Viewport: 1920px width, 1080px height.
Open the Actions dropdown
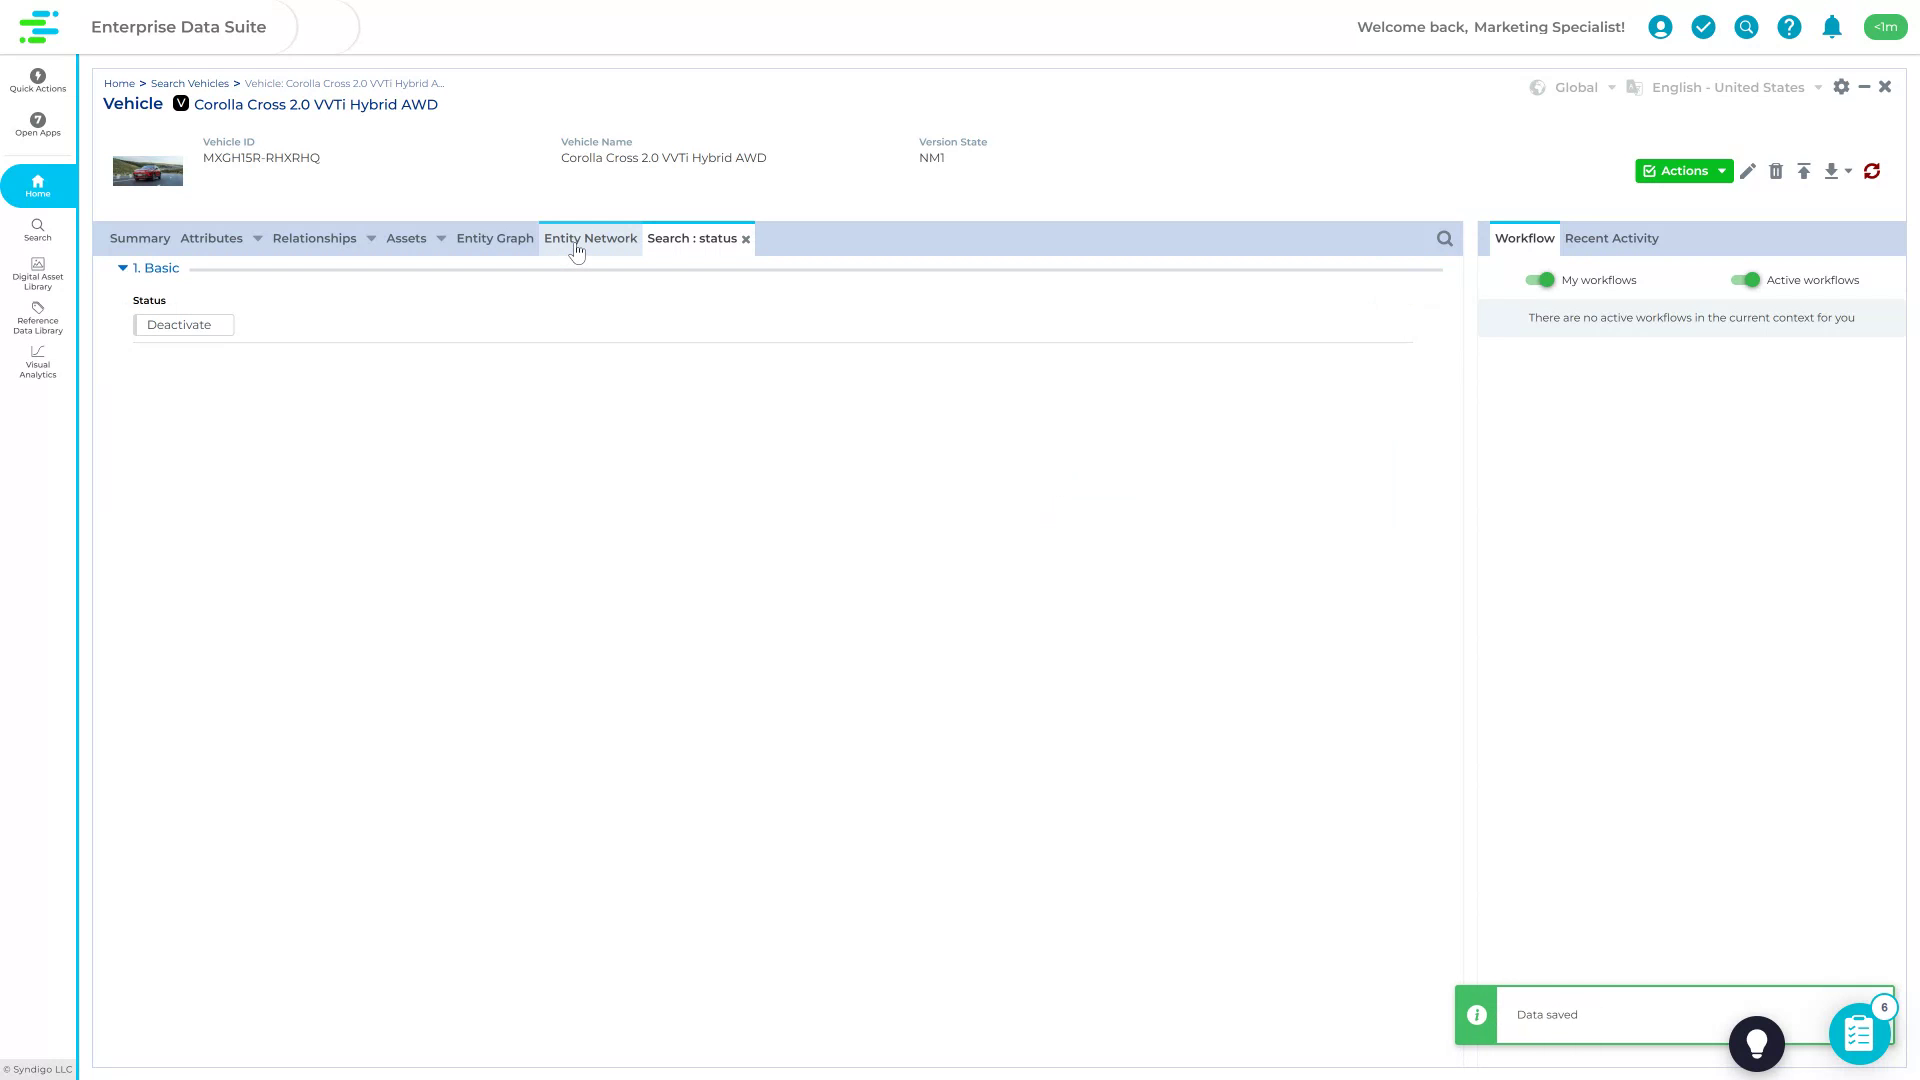coord(1684,171)
